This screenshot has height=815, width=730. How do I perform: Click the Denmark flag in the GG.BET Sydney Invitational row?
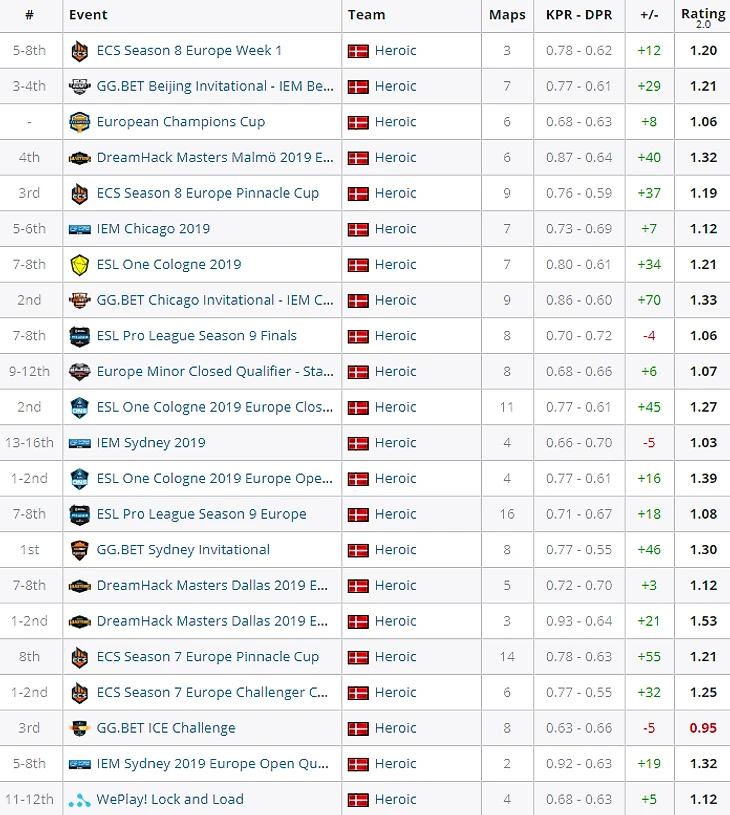358,550
